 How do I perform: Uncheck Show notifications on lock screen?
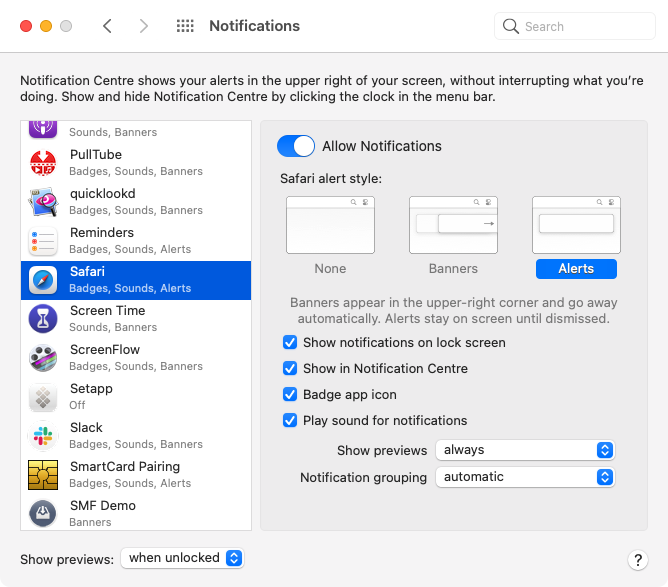290,342
